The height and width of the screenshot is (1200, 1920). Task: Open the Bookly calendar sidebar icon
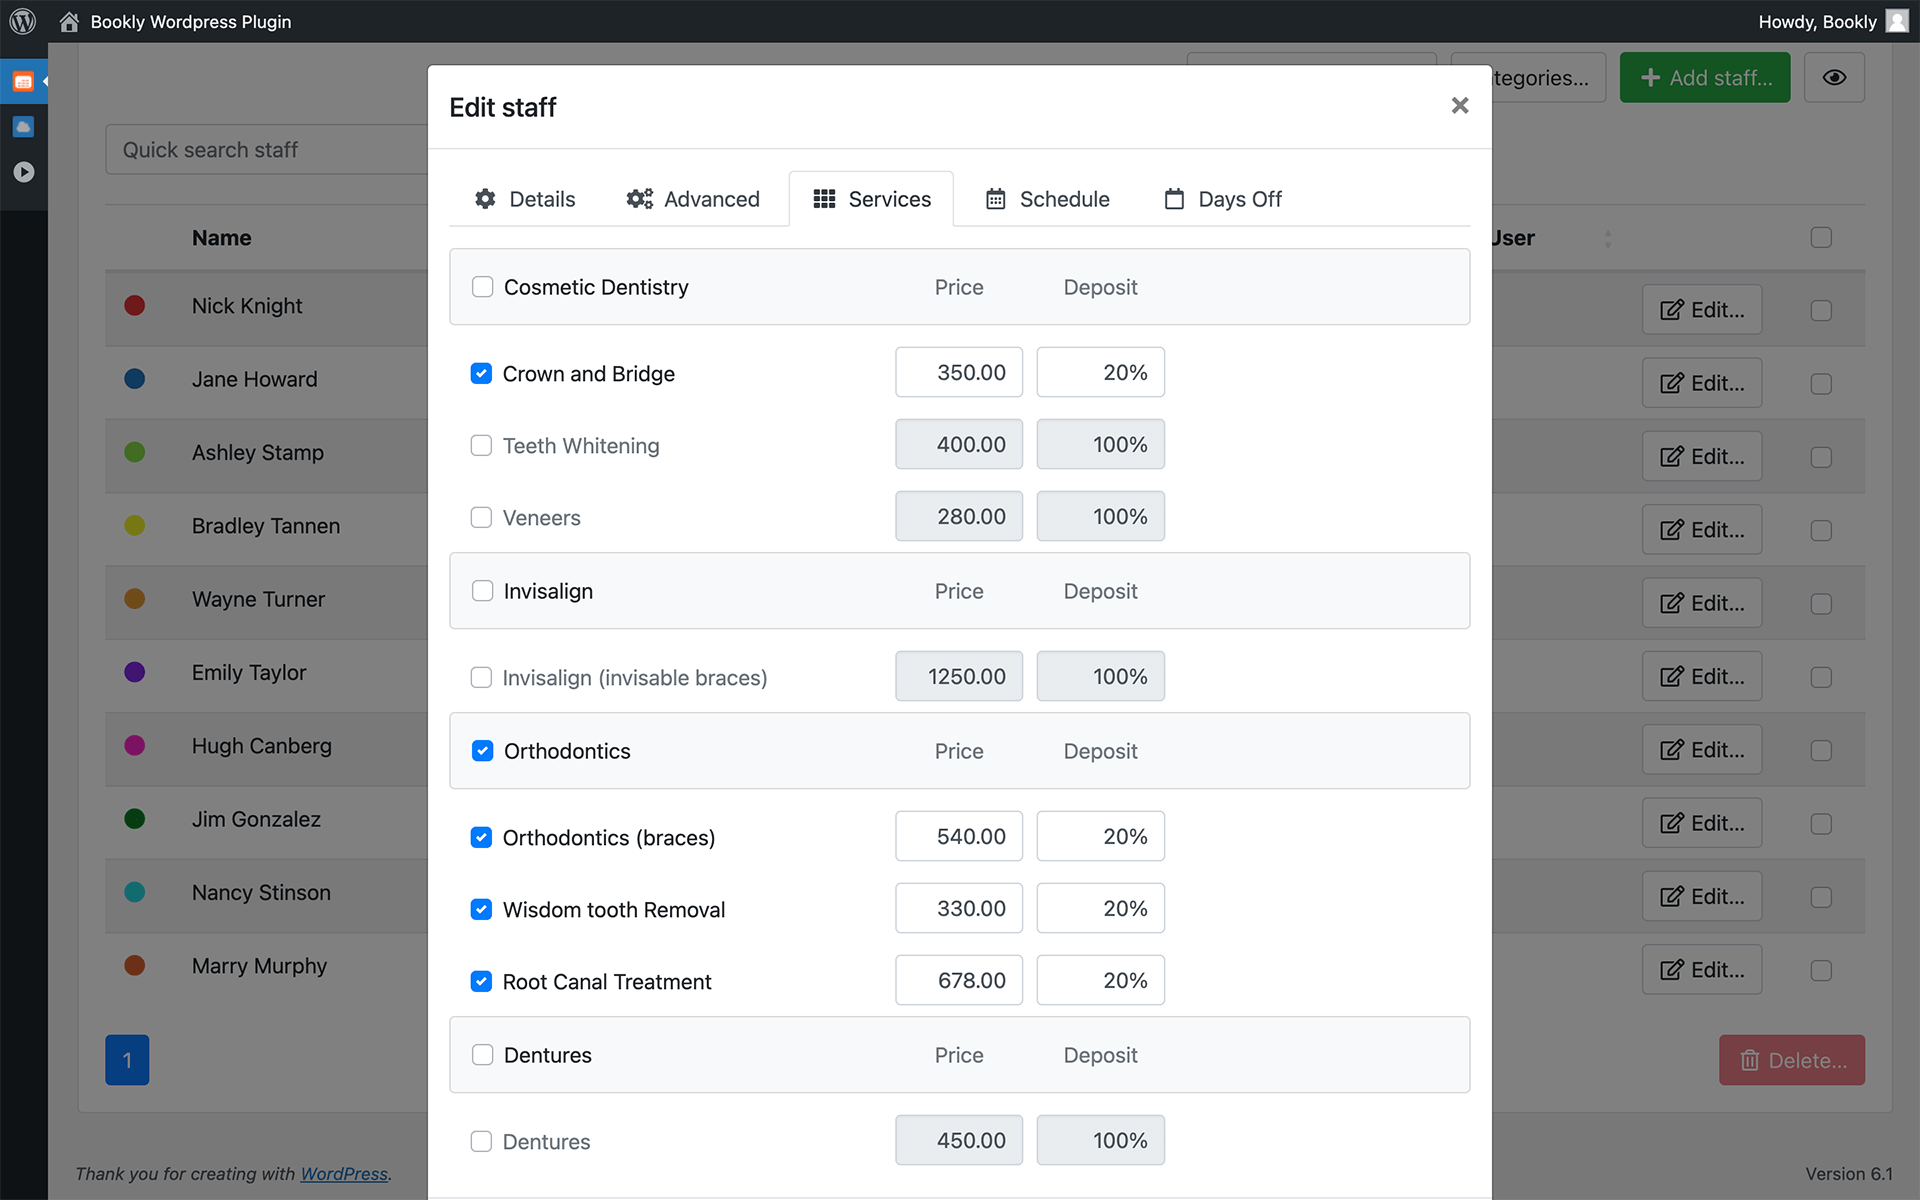pos(23,82)
